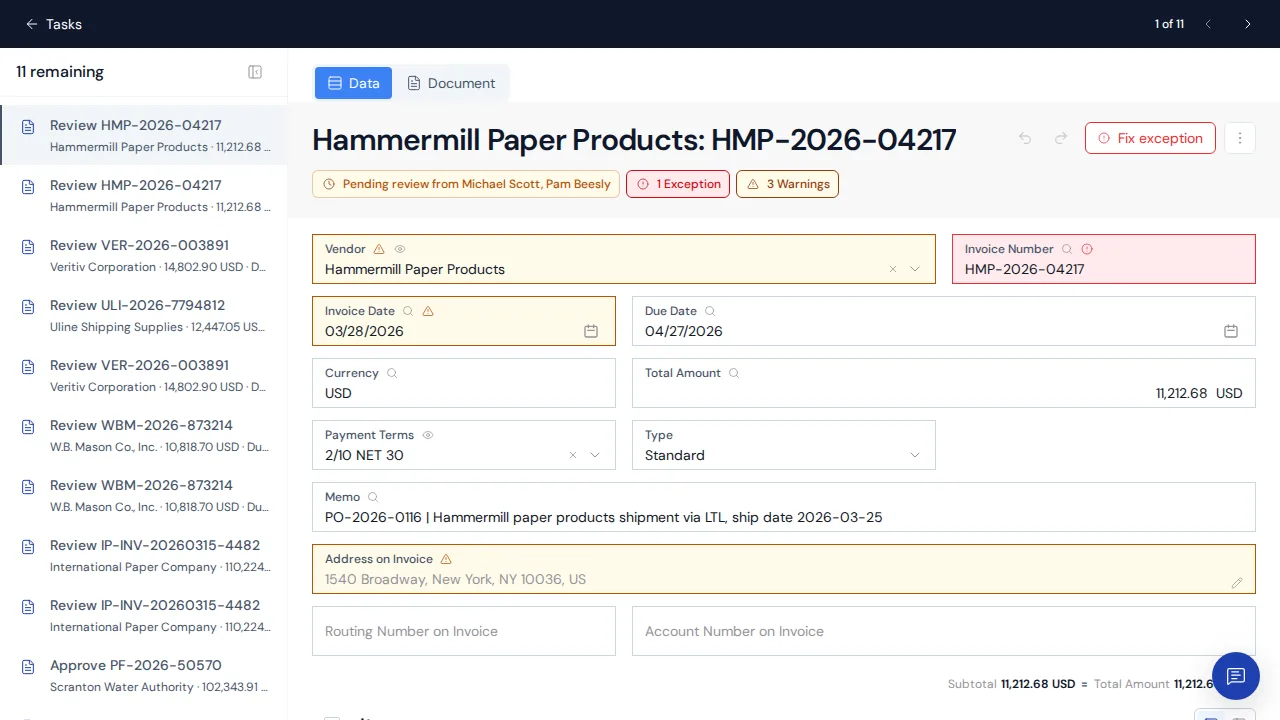Click the 3 Warnings badge

tap(788, 184)
